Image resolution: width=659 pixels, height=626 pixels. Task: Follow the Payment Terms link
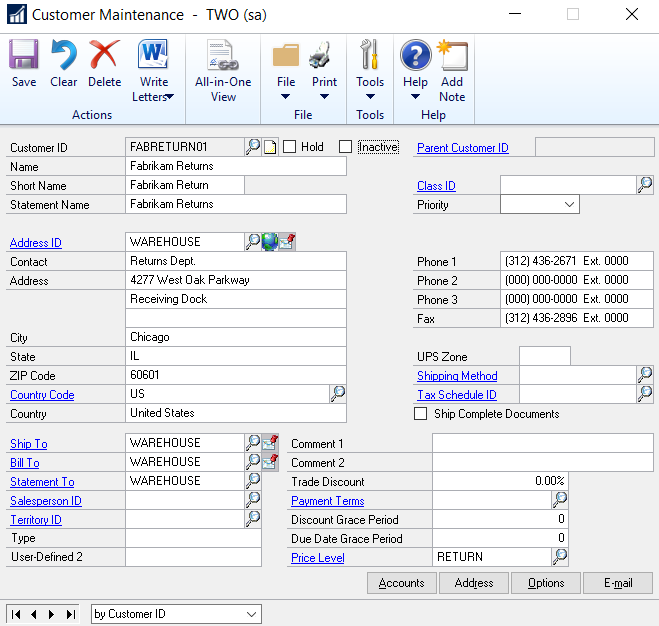point(328,501)
